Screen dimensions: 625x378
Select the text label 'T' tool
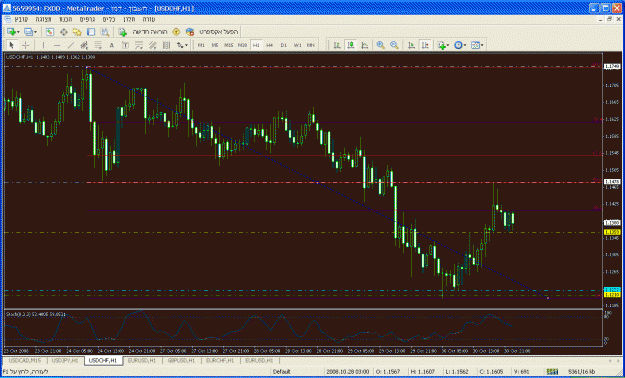(x=125, y=45)
